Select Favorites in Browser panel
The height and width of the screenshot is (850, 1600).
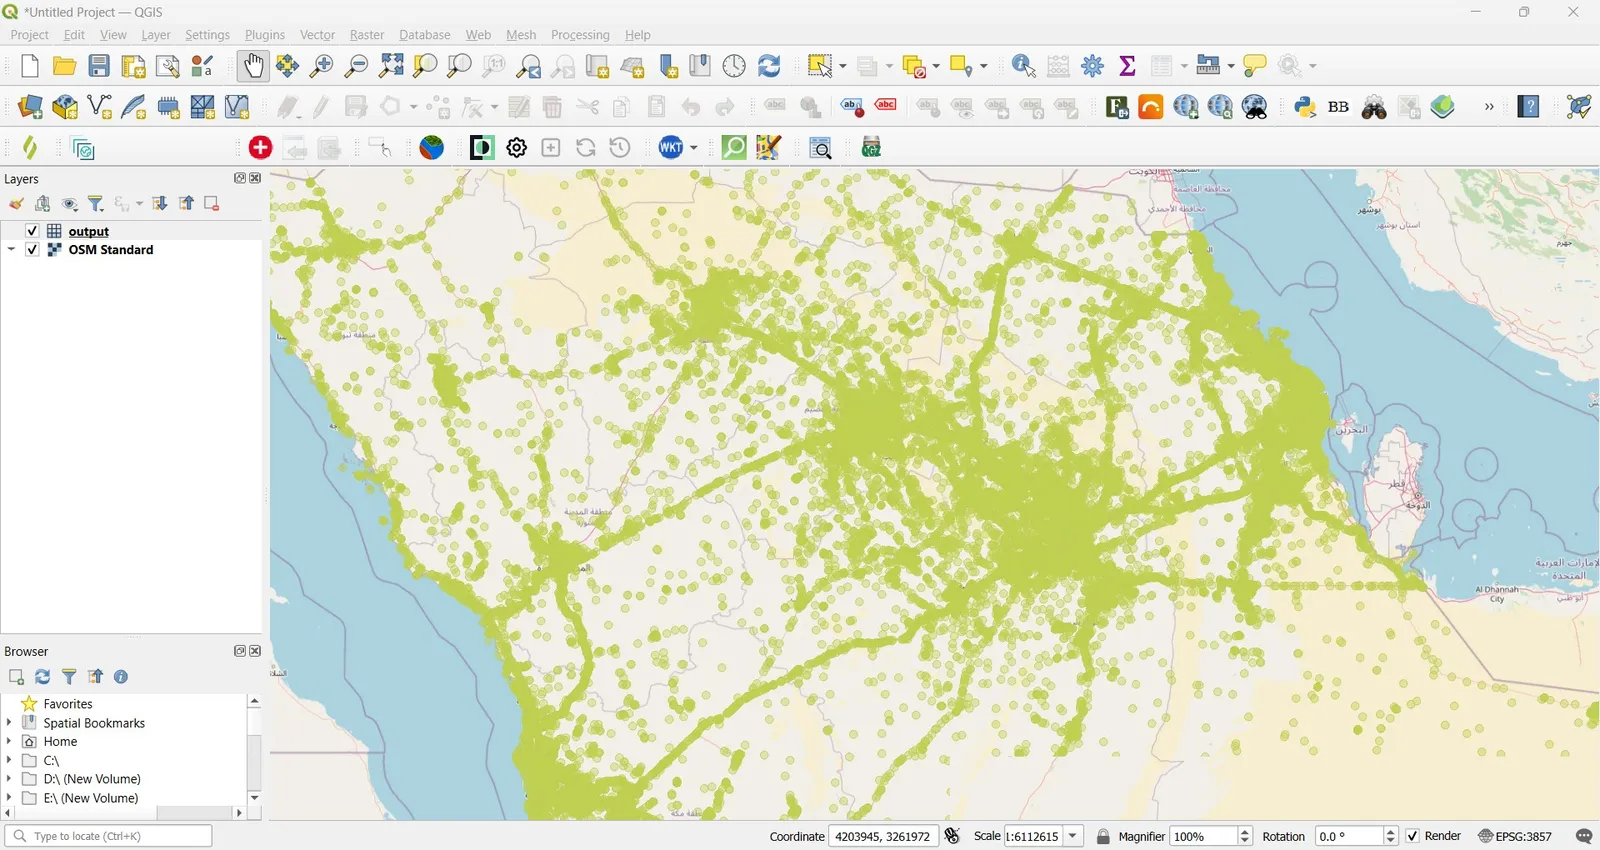(68, 704)
